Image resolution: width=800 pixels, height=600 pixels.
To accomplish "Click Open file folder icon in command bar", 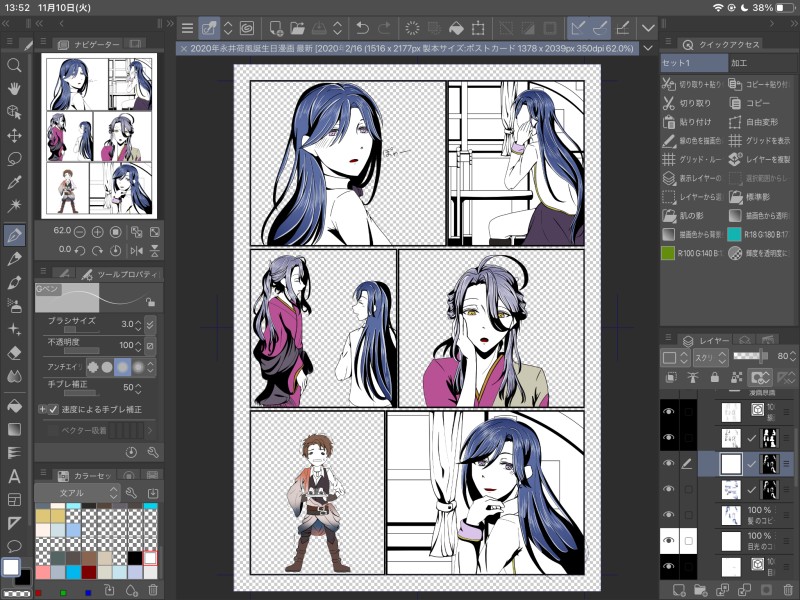I will 297,28.
